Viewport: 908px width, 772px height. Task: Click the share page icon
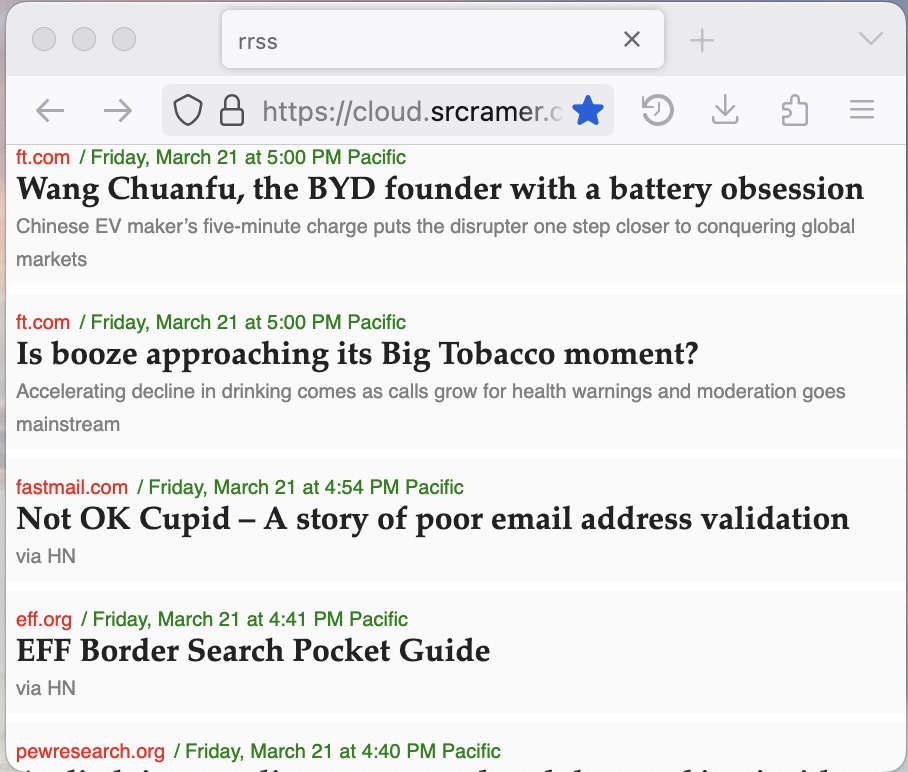pyautogui.click(x=794, y=110)
